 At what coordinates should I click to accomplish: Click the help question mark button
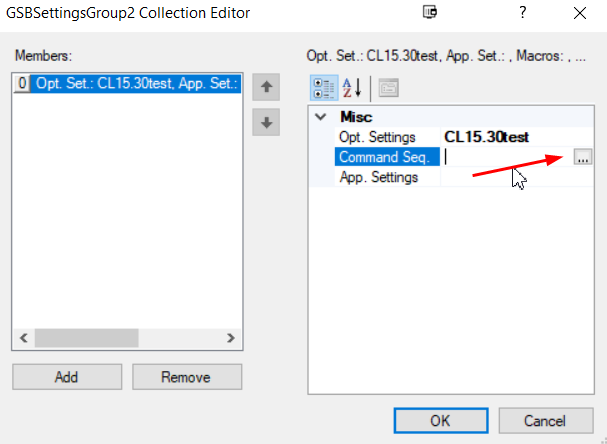pos(521,14)
